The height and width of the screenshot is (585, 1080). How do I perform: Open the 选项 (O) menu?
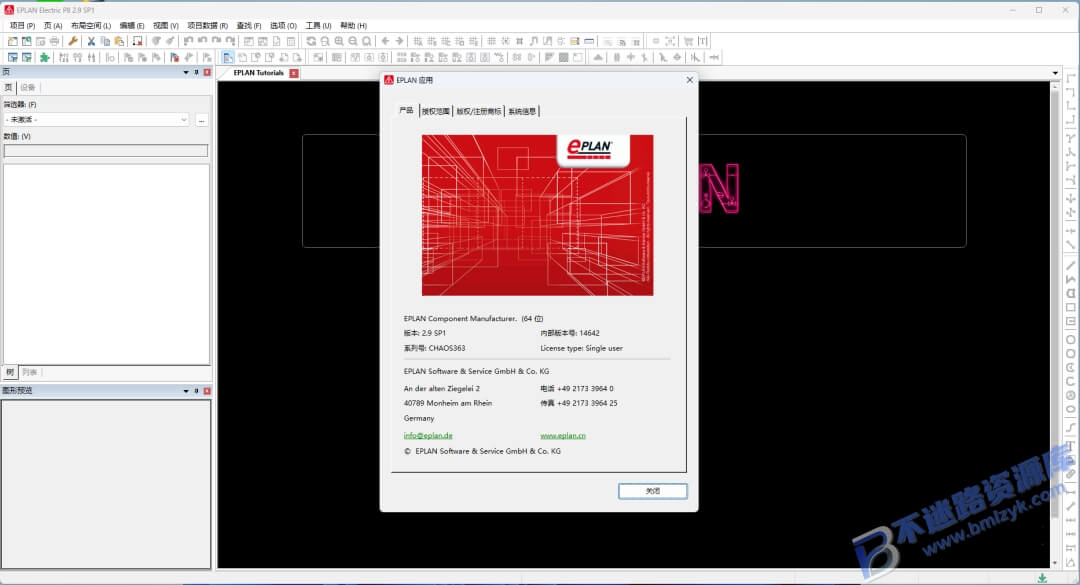[283, 25]
